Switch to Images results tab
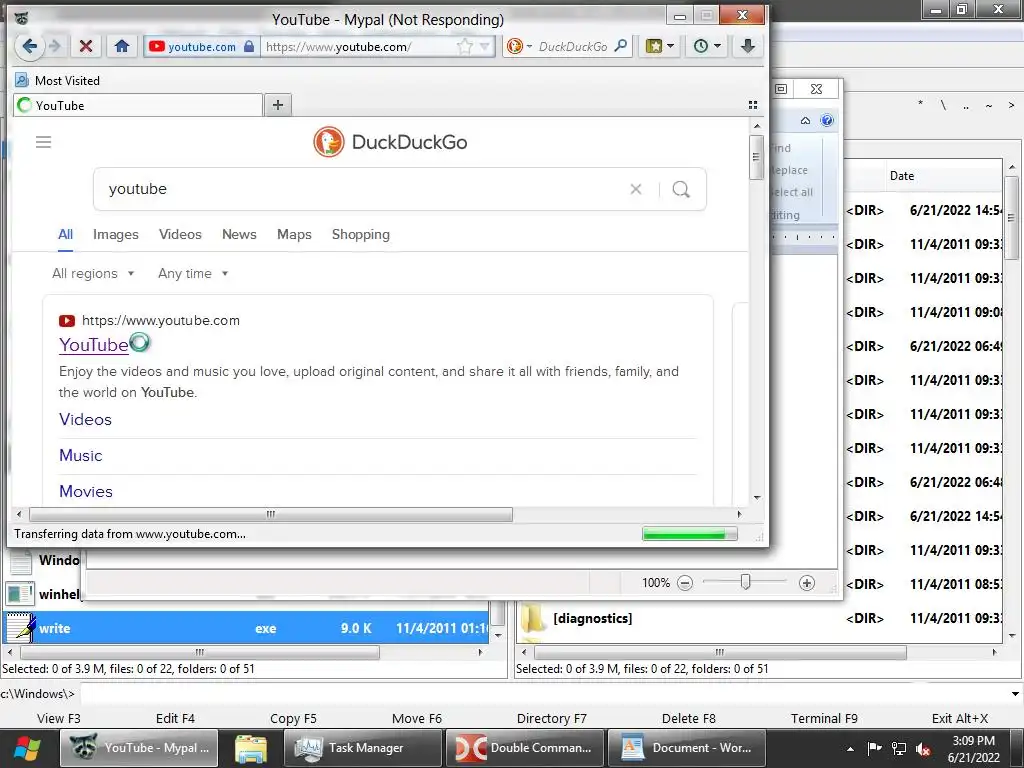 [116, 234]
